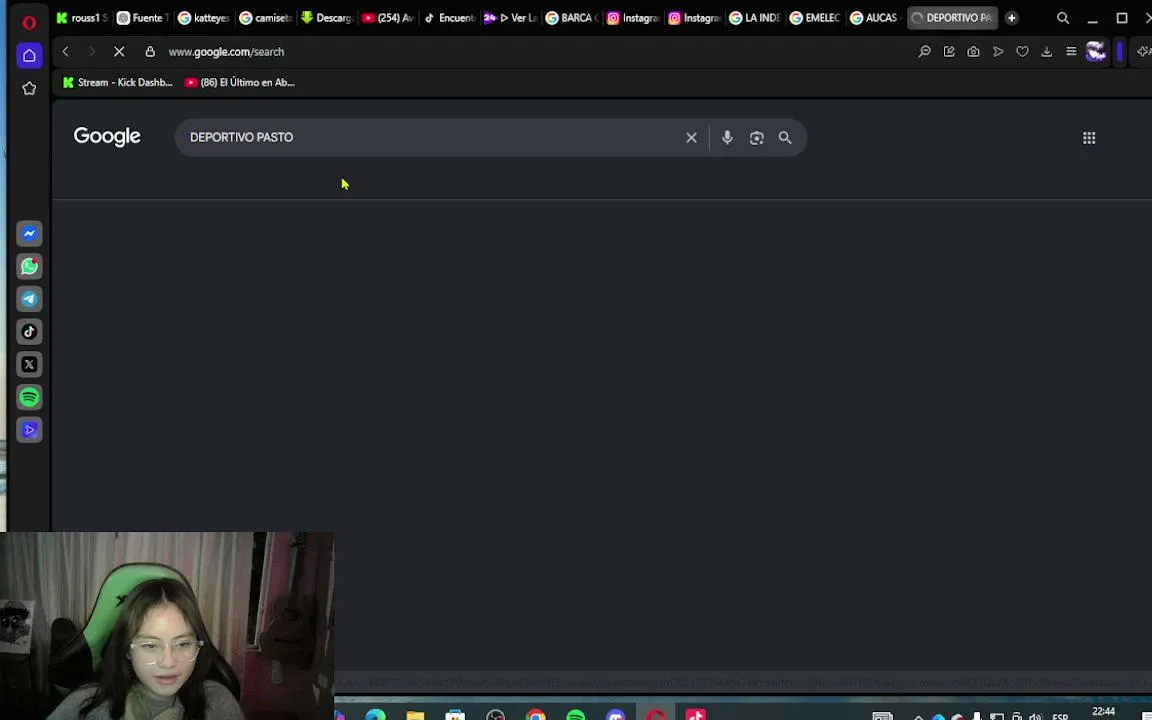Search by image with Google Lens icon
Screen dimensions: 1152x720
tap(757, 137)
